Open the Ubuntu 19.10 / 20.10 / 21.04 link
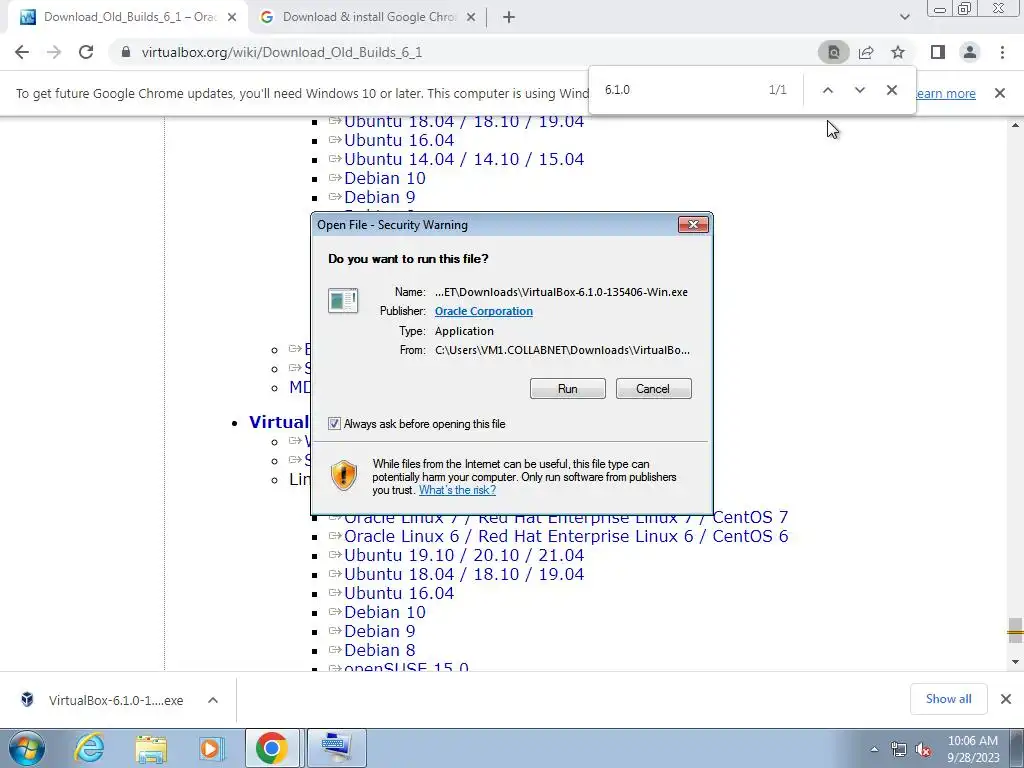 point(464,555)
